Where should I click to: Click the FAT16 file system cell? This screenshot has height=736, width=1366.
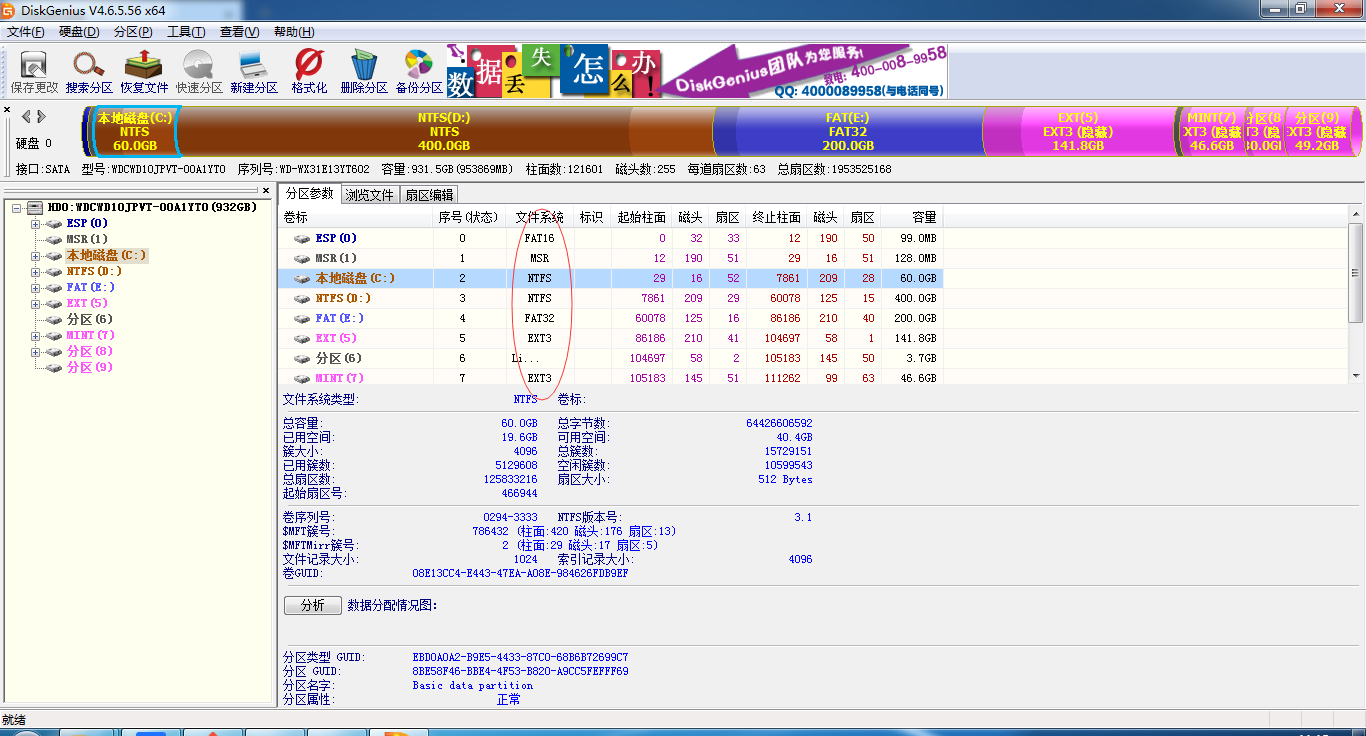coord(539,238)
